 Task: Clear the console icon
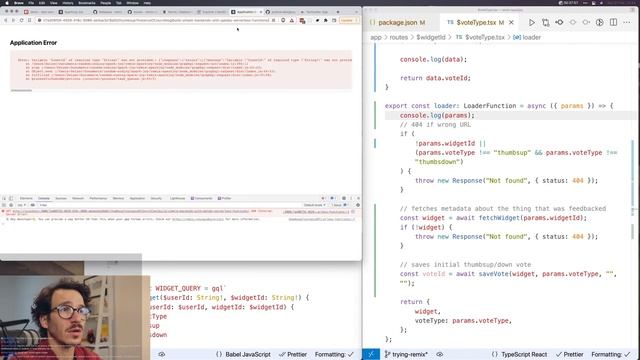tap(11, 205)
